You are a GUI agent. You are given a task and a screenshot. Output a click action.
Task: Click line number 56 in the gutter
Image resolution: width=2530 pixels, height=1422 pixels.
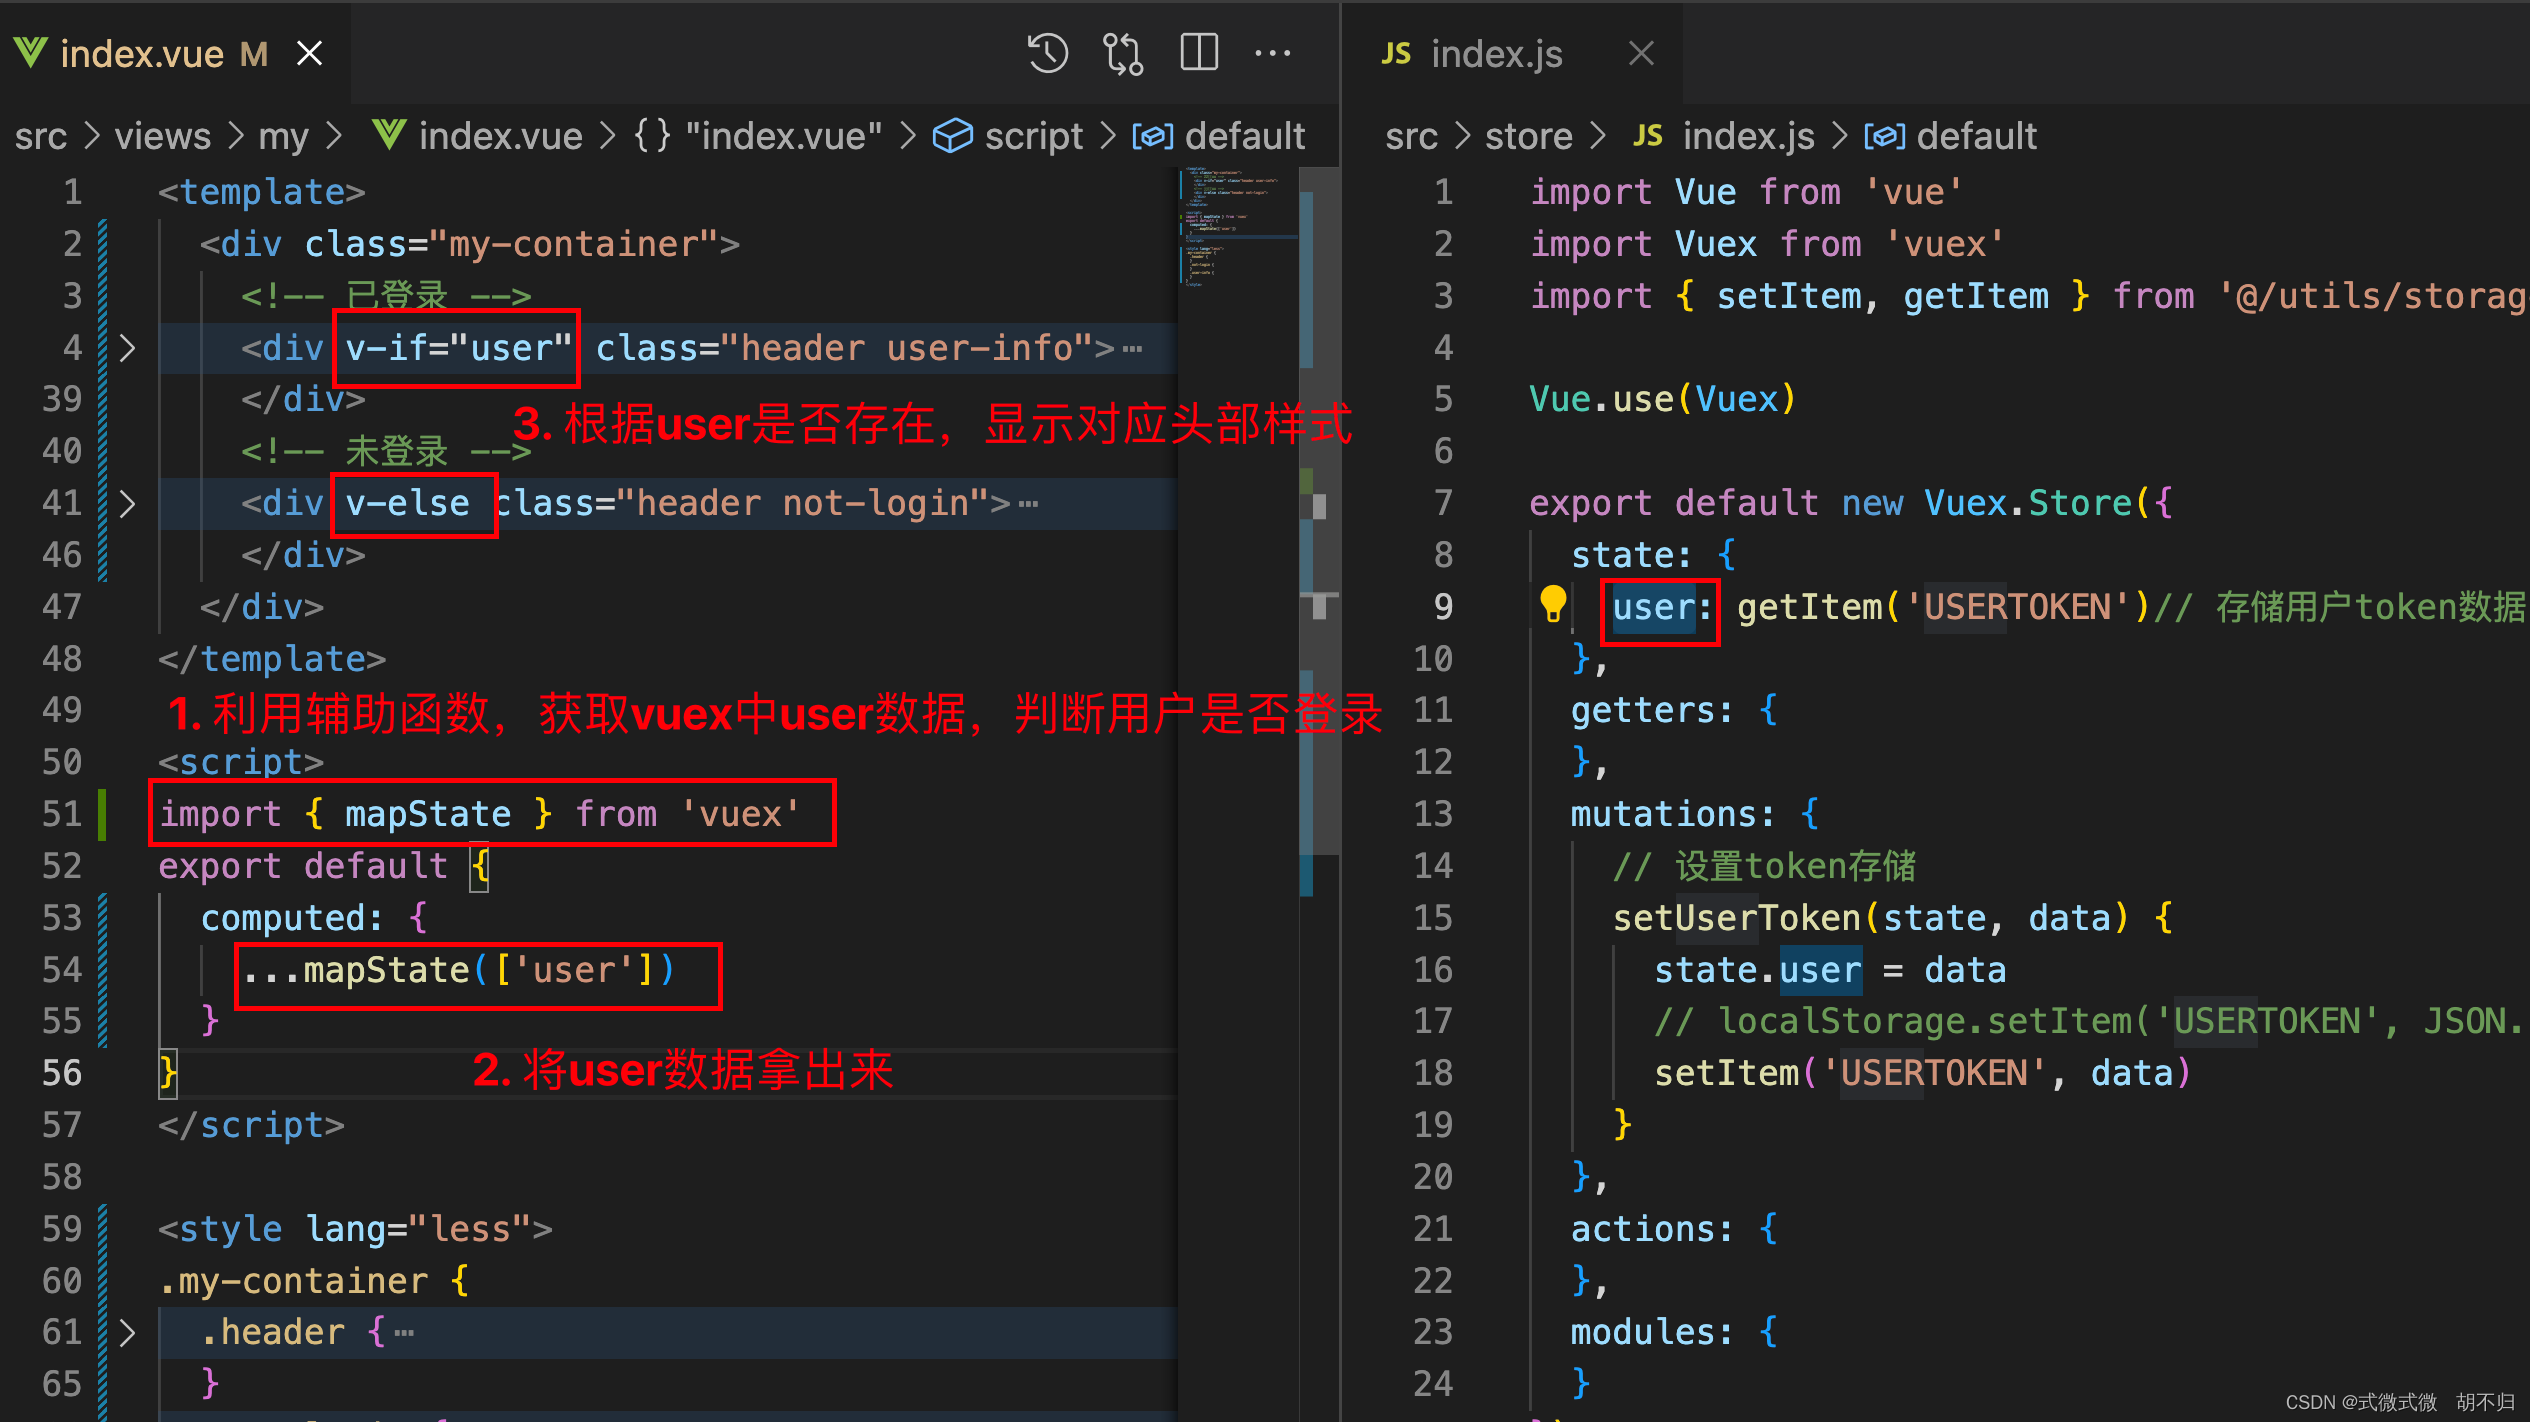click(62, 1073)
